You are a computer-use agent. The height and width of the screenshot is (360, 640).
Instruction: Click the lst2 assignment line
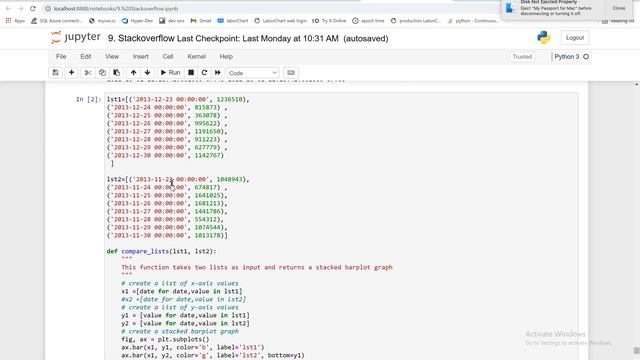pos(178,179)
